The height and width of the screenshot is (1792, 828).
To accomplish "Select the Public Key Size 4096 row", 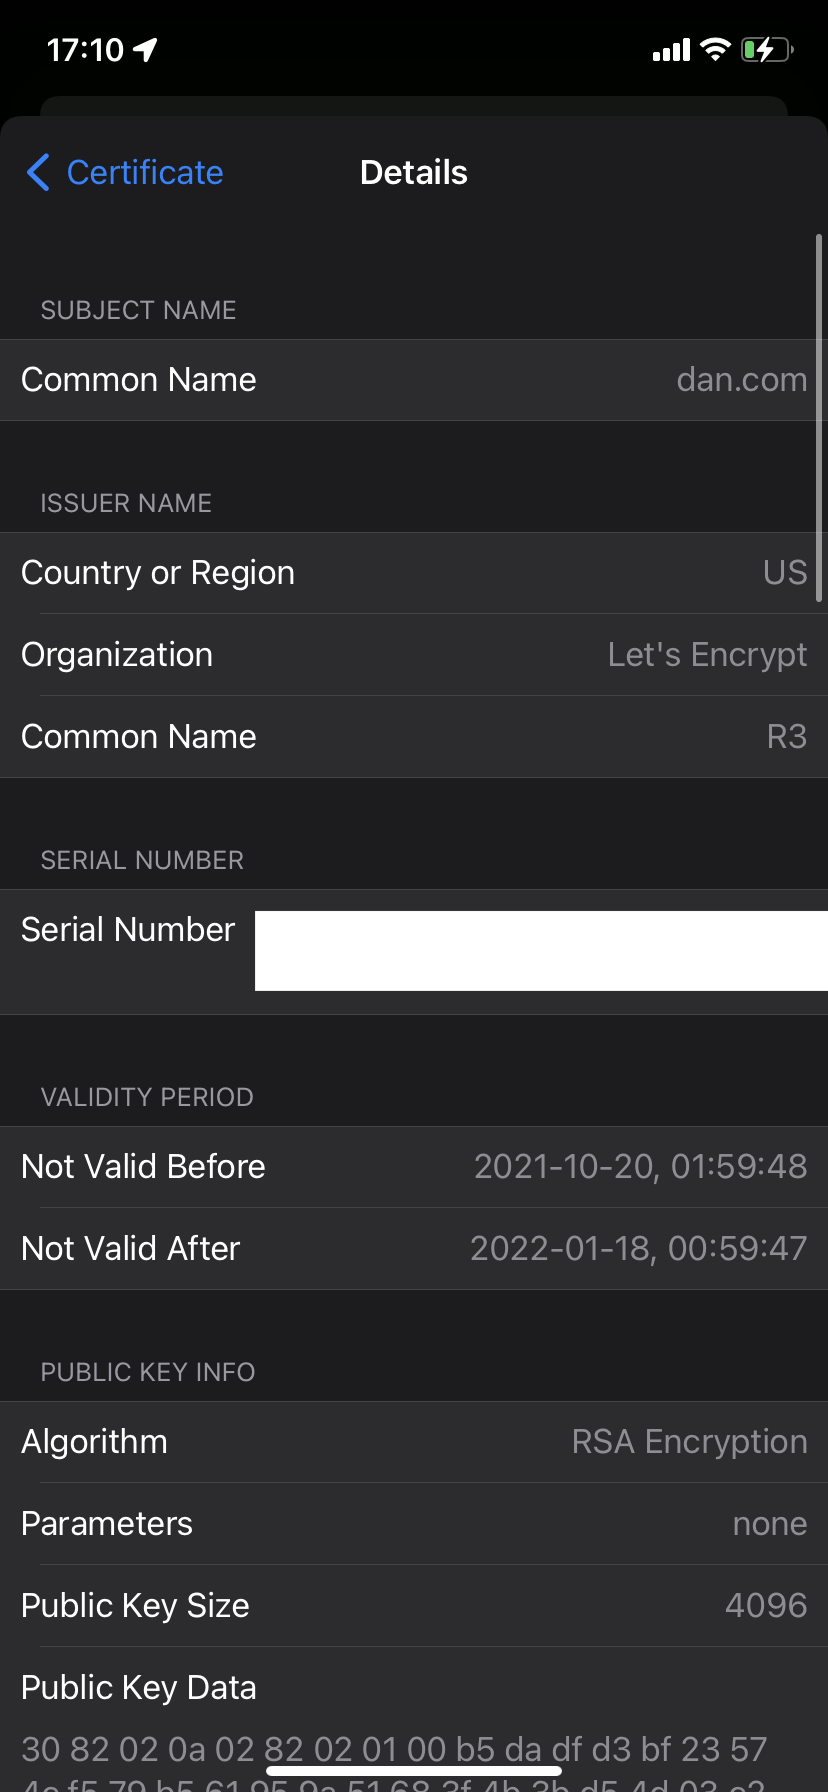I will point(414,1606).
